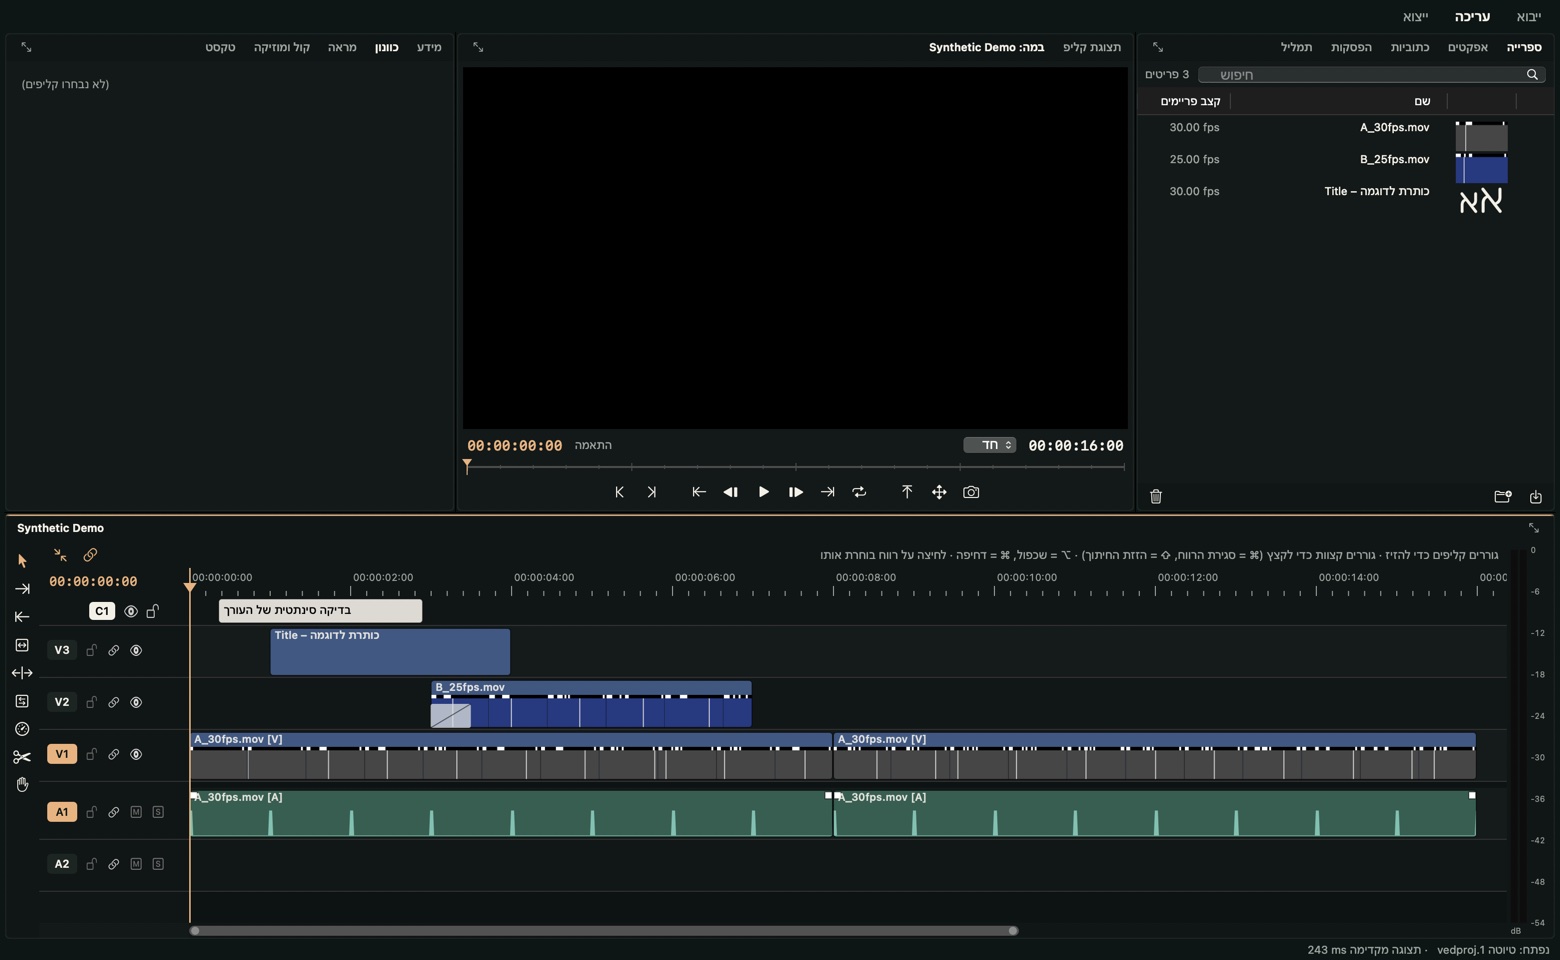The height and width of the screenshot is (960, 1560).
Task: Expand the Synthetic Demo timeline panel
Action: tap(1534, 528)
